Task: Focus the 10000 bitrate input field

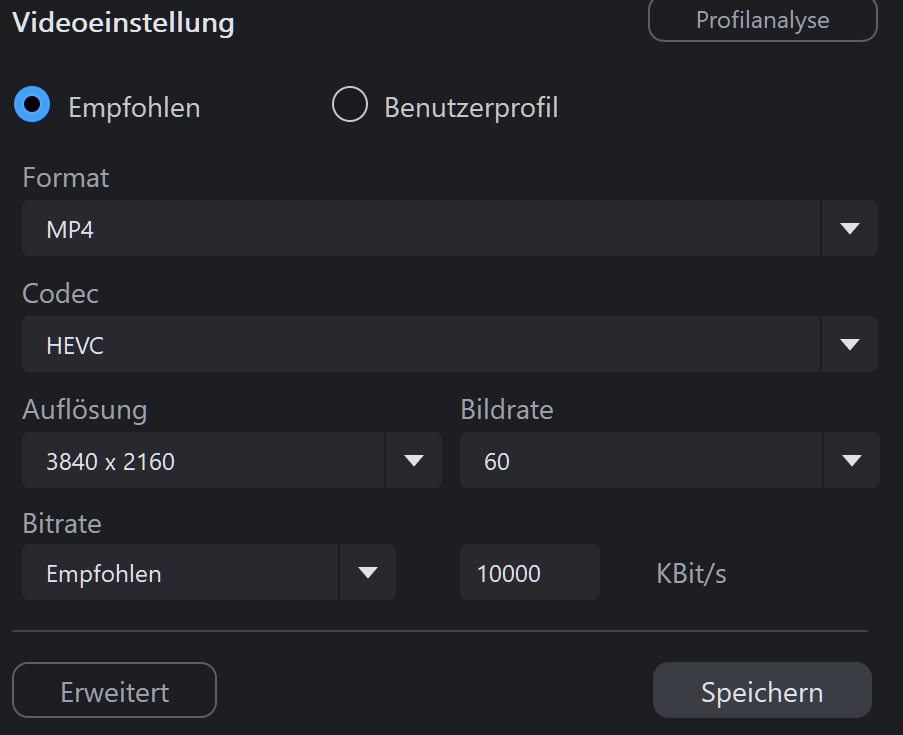Action: point(529,573)
